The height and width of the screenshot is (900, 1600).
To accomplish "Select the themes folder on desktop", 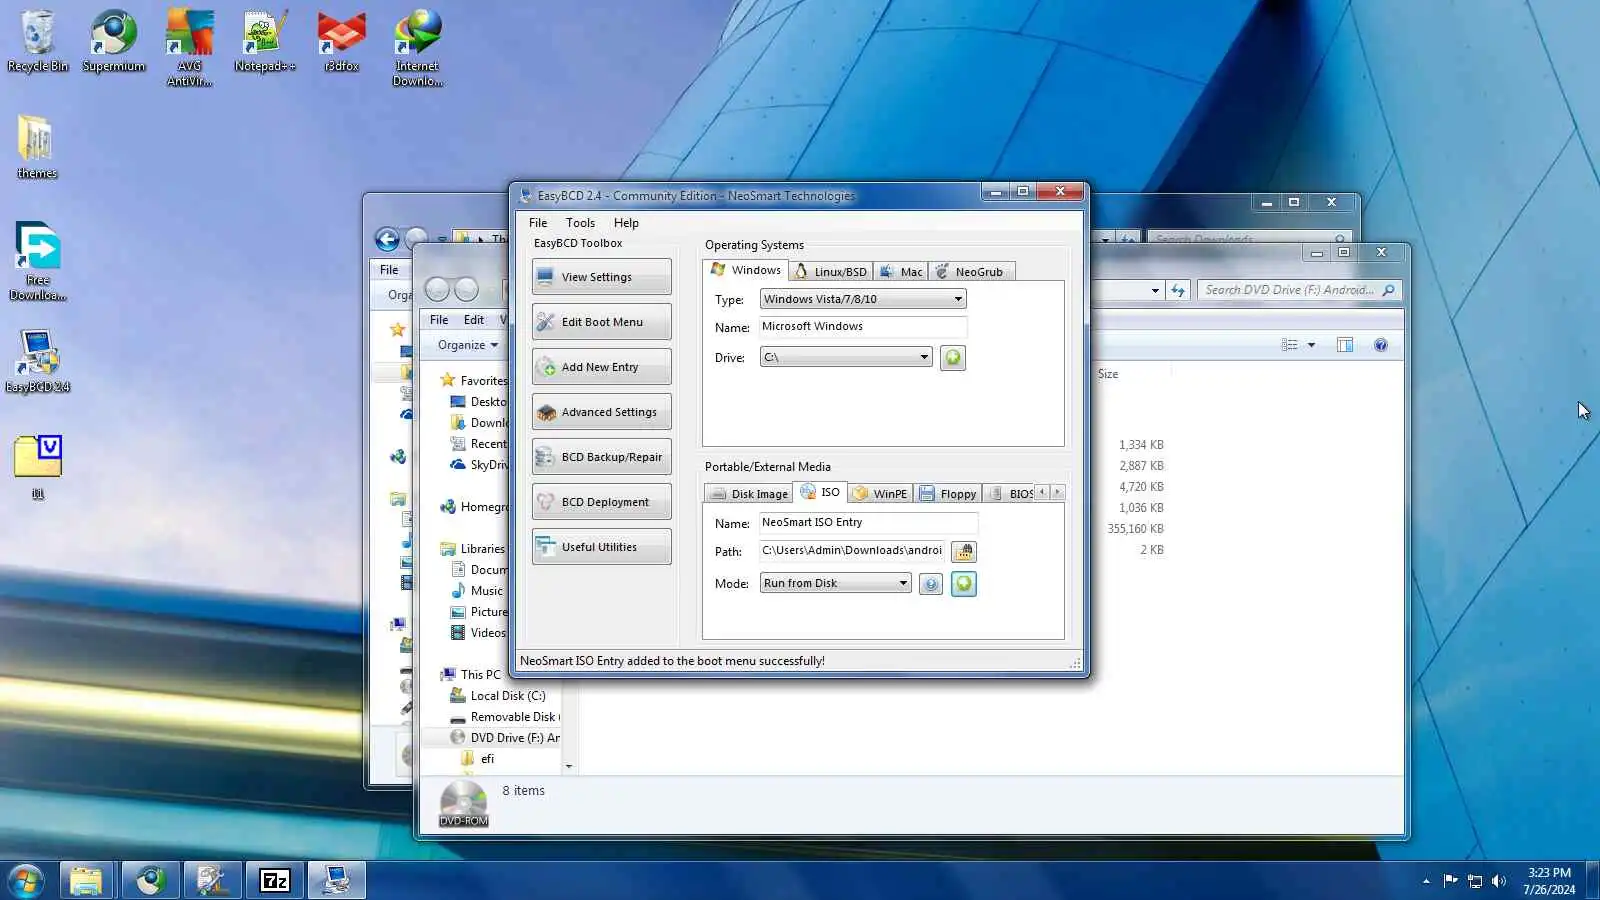I will 37,147.
